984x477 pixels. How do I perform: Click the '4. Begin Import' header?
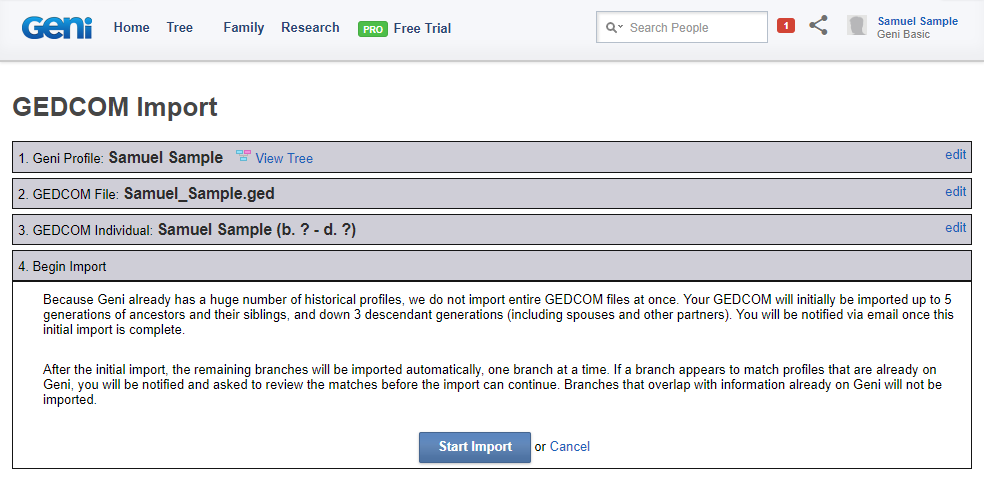point(492,266)
